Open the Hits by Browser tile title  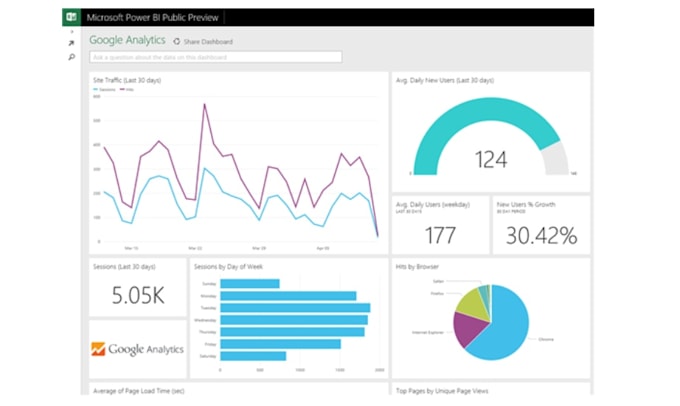pyautogui.click(x=417, y=267)
